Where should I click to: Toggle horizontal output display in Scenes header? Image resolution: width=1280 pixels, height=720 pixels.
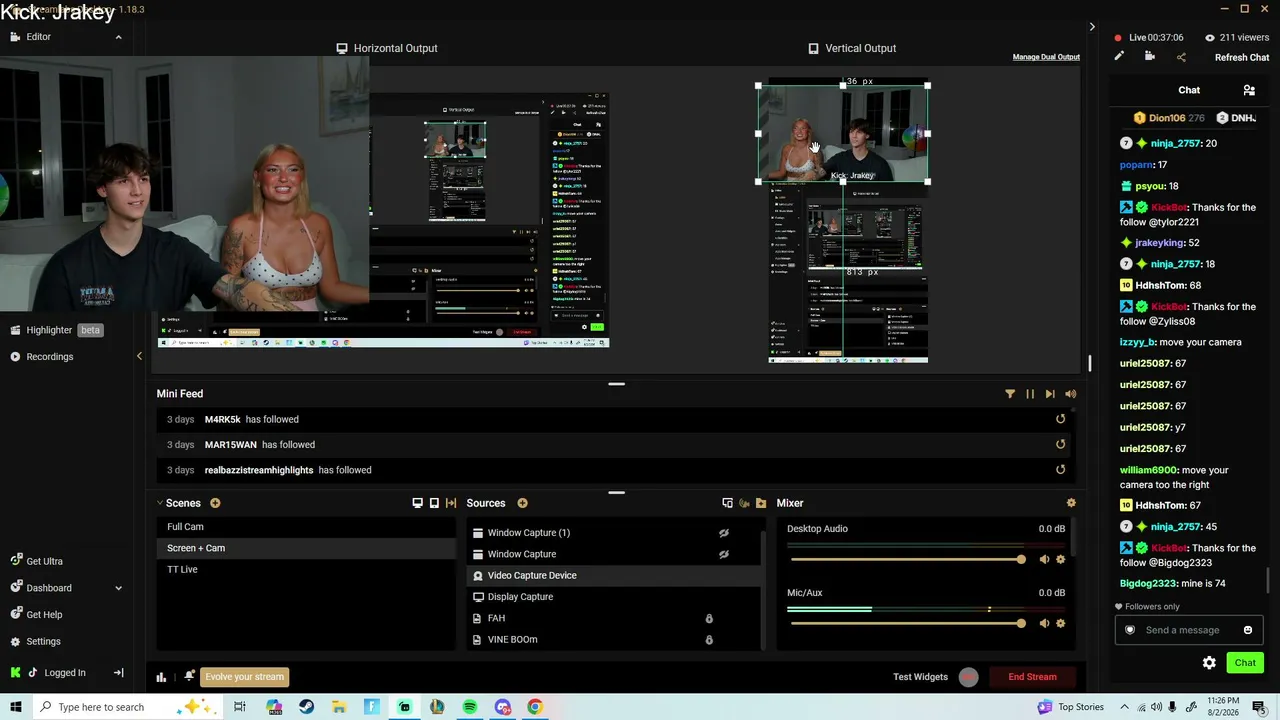[x=417, y=503]
